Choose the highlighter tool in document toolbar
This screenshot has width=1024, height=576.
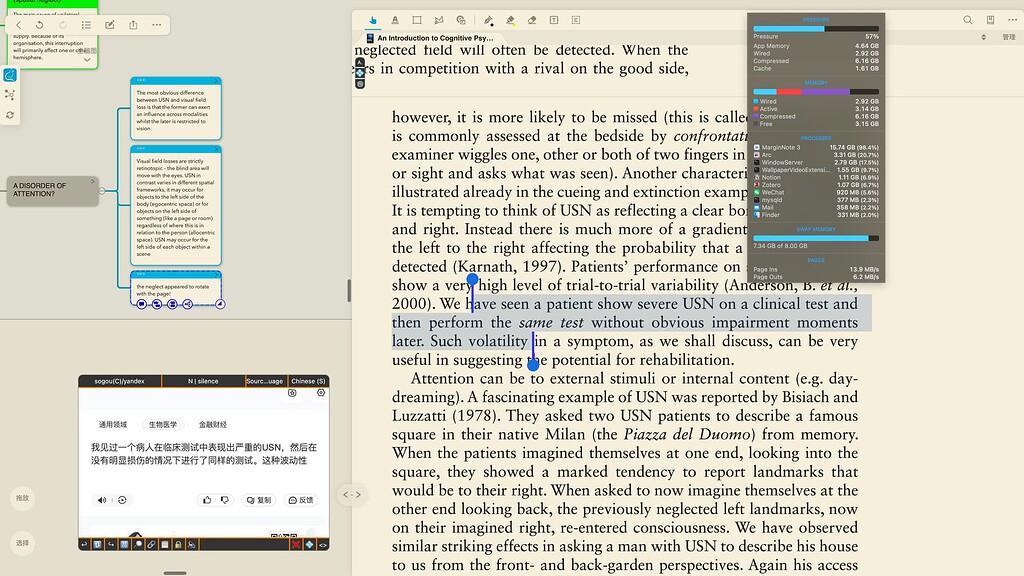point(510,20)
